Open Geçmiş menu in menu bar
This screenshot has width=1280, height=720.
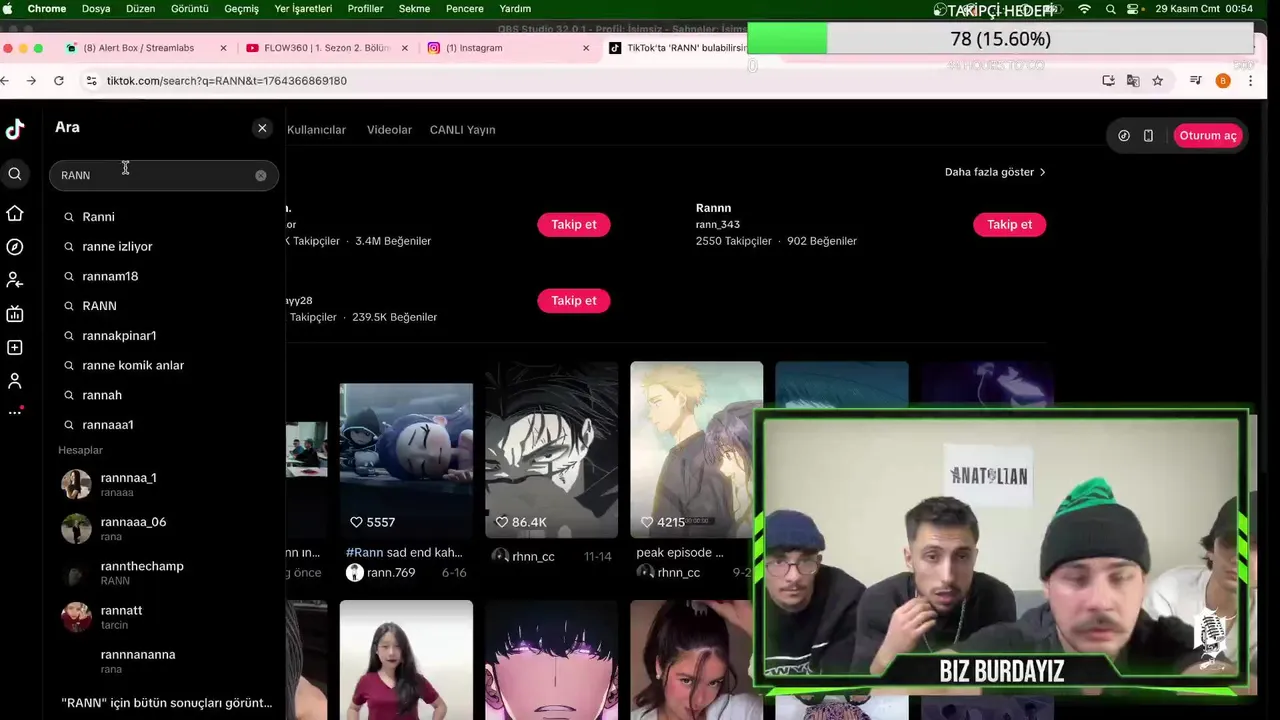241,9
